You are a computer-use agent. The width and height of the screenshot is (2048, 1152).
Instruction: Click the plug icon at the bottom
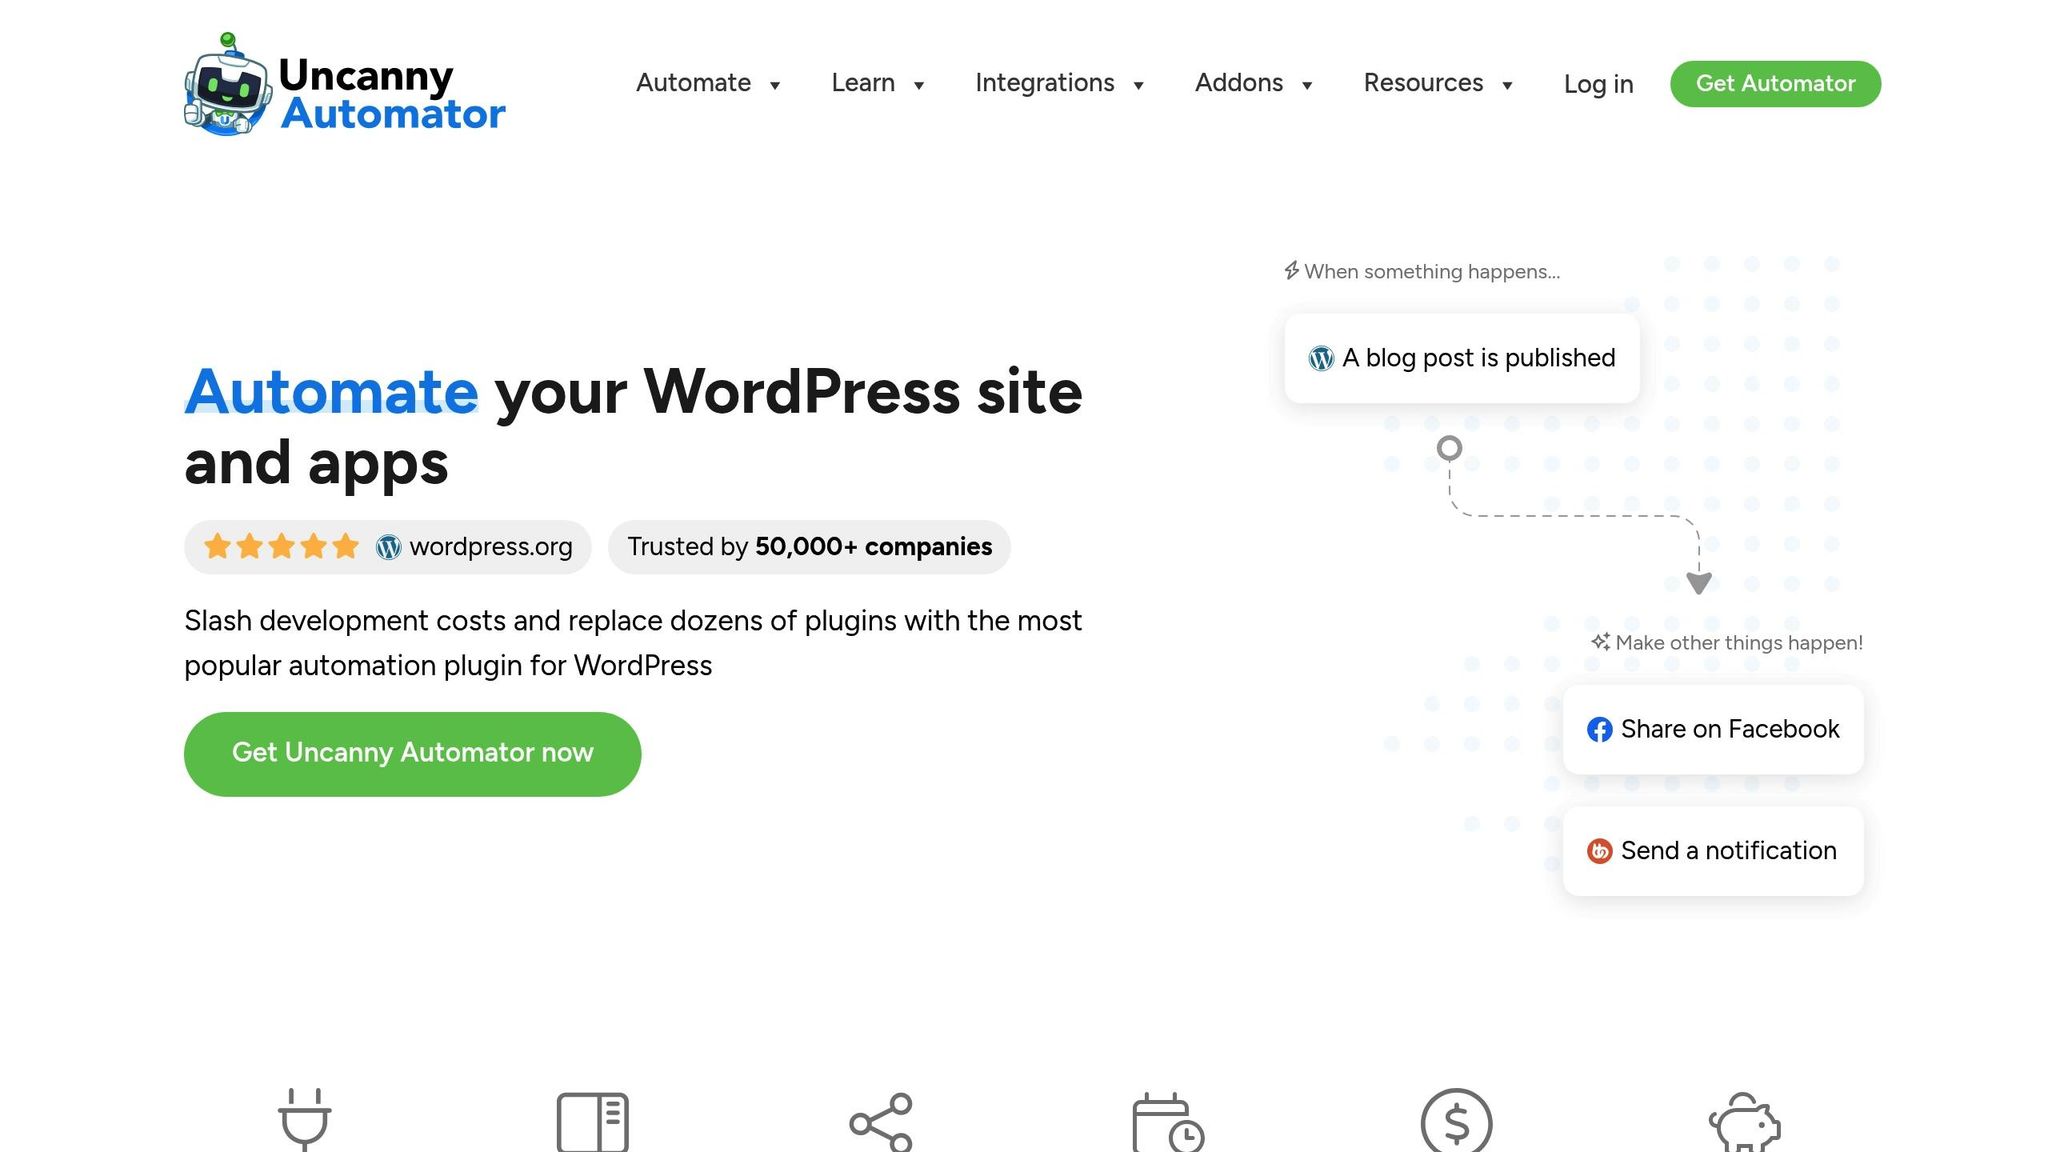(x=304, y=1119)
